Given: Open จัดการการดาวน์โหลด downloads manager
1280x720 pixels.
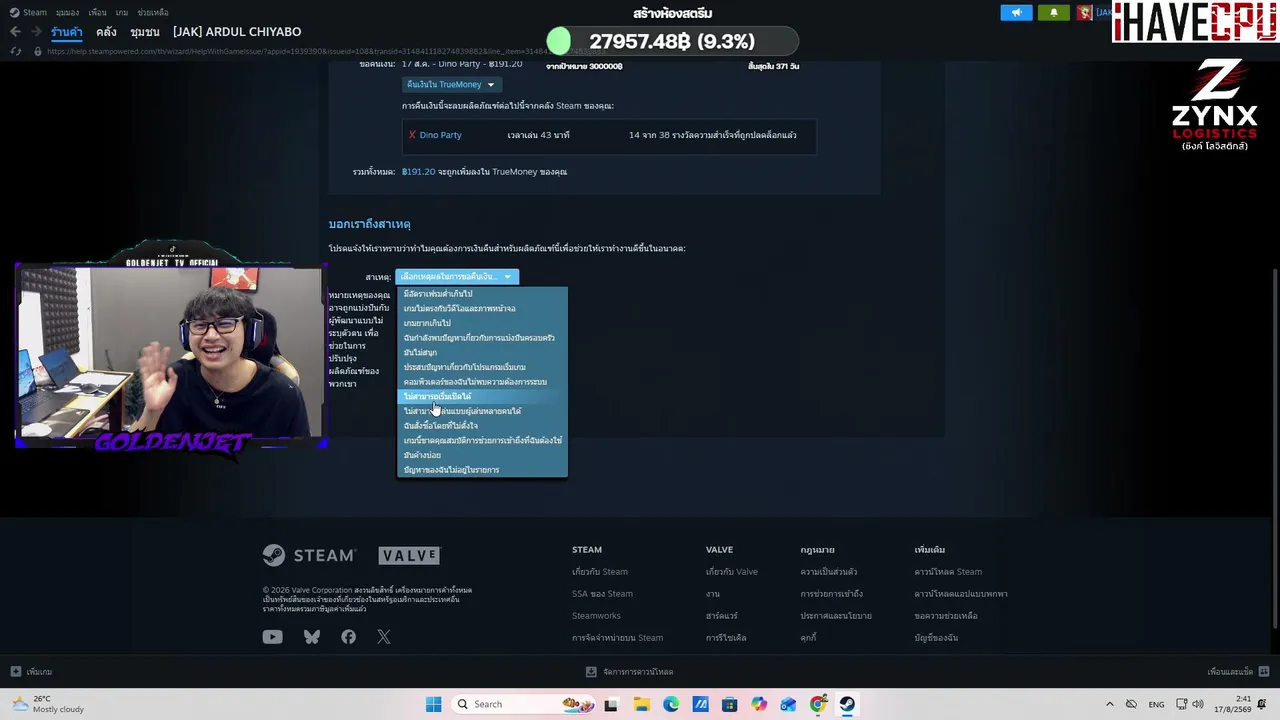Looking at the screenshot, I should click(x=630, y=672).
